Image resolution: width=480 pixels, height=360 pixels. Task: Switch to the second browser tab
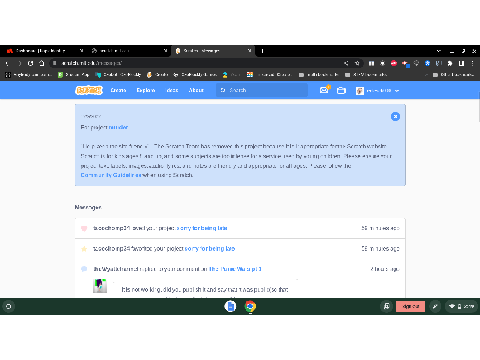129,51
